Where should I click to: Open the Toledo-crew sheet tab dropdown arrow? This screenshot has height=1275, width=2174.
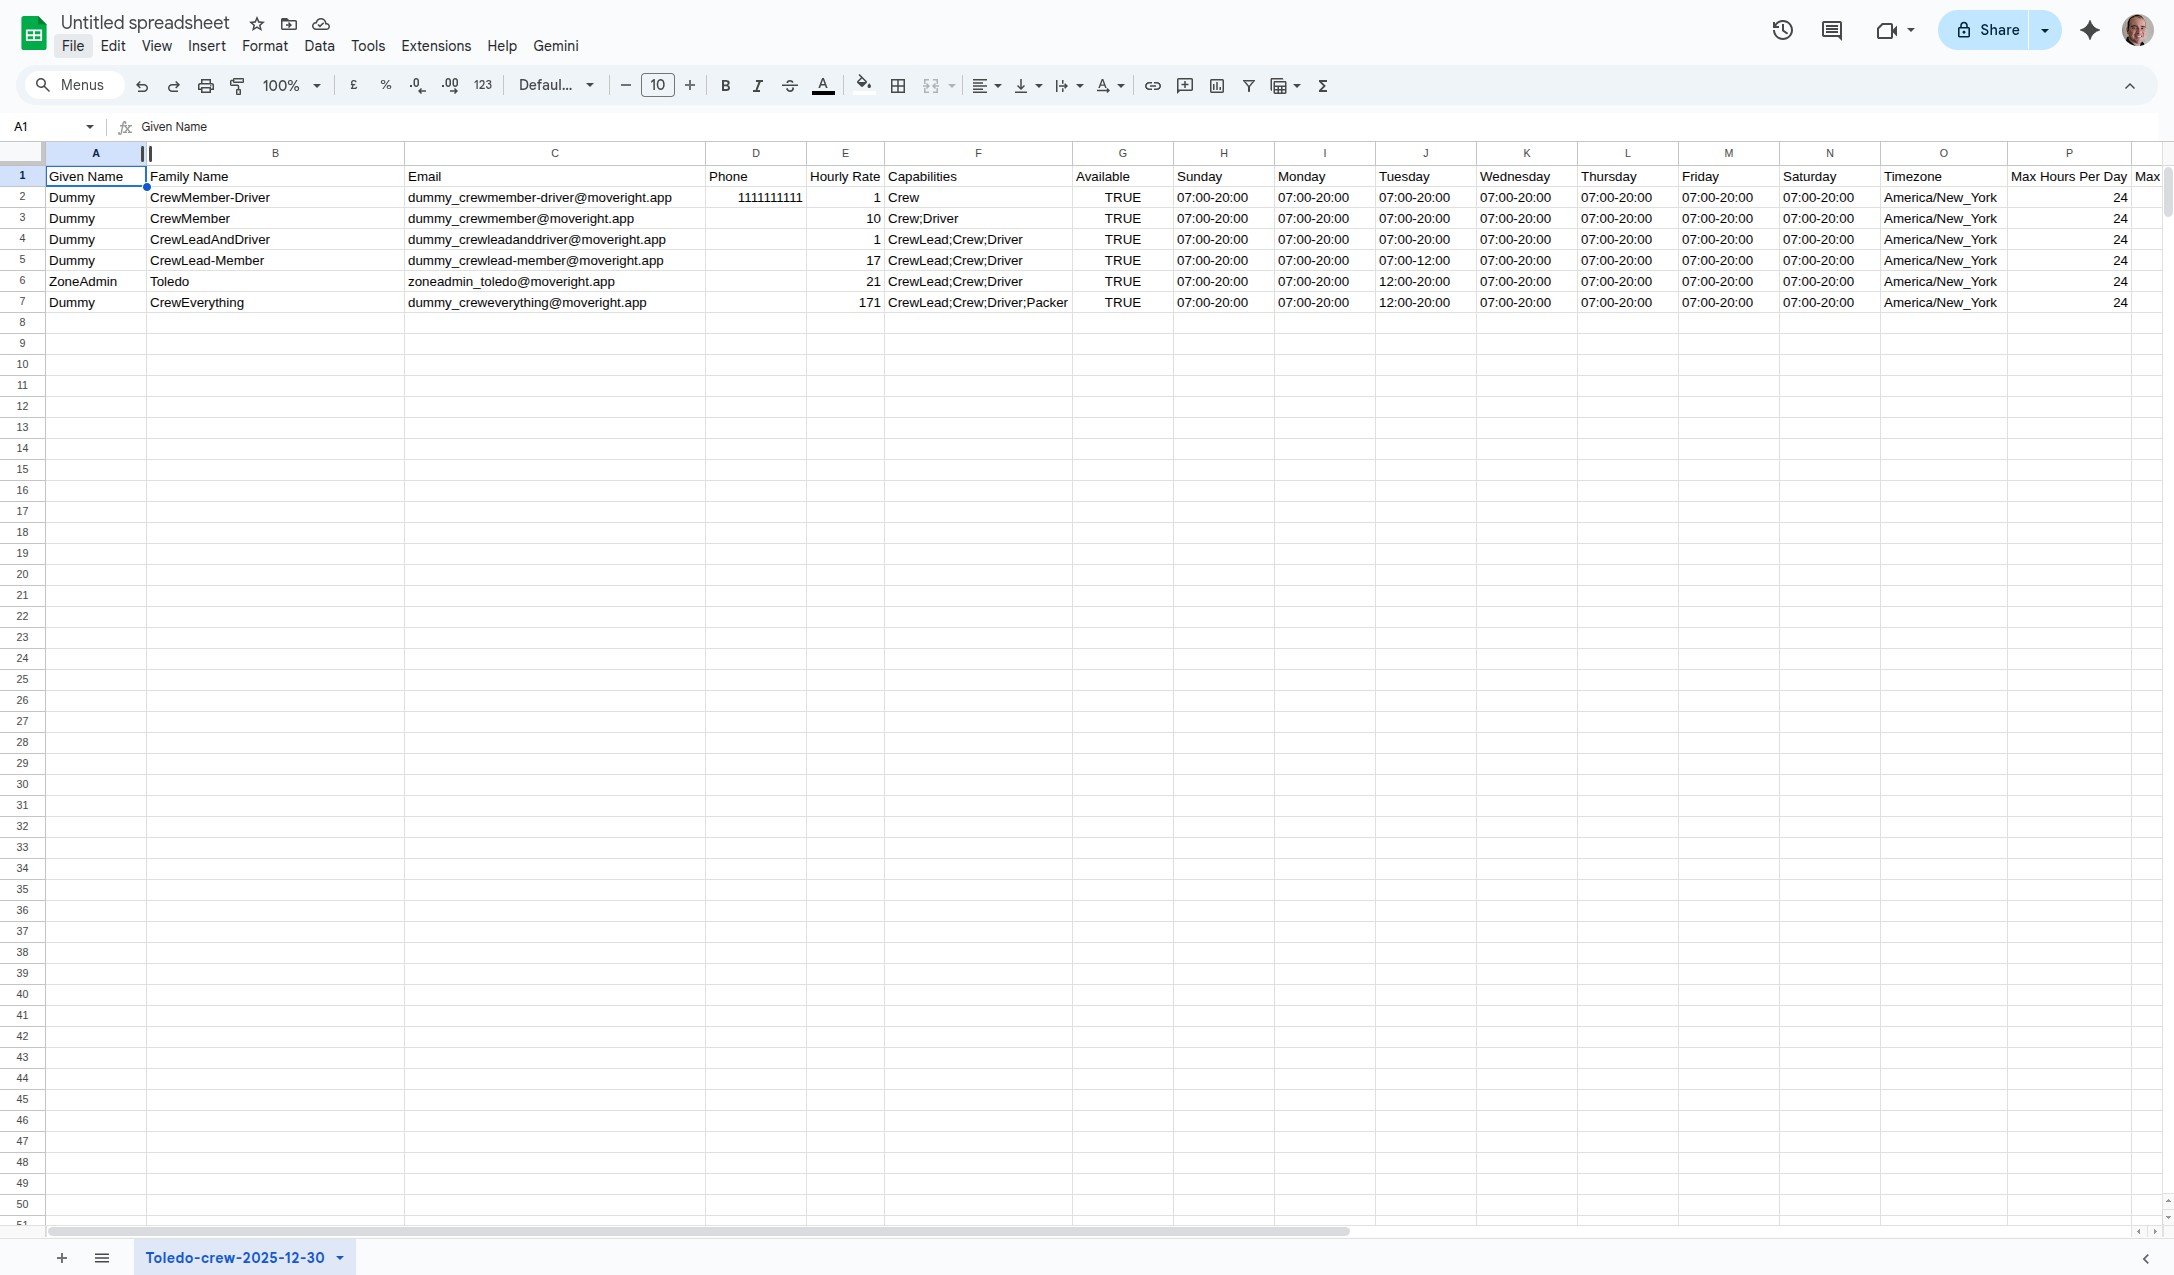(x=340, y=1258)
